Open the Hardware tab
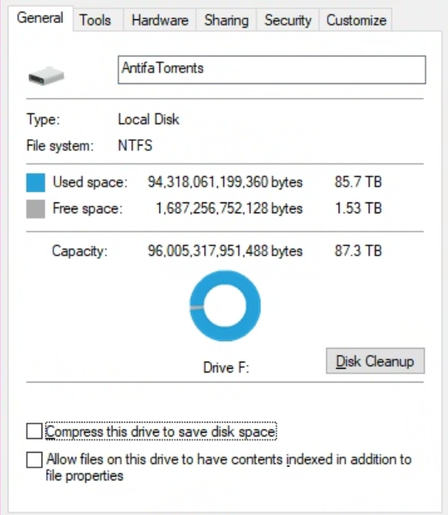The image size is (448, 515). 160,20
